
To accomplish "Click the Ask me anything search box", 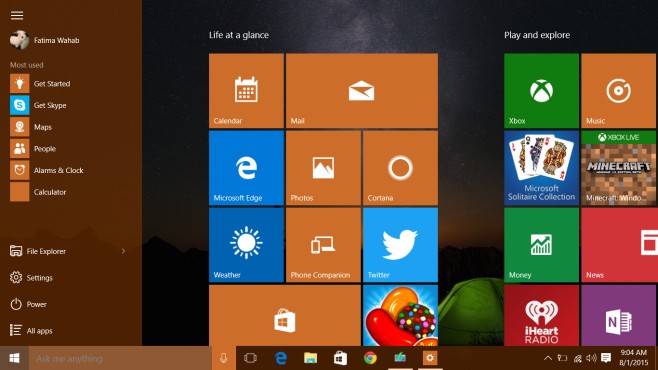I will pyautogui.click(x=120, y=358).
